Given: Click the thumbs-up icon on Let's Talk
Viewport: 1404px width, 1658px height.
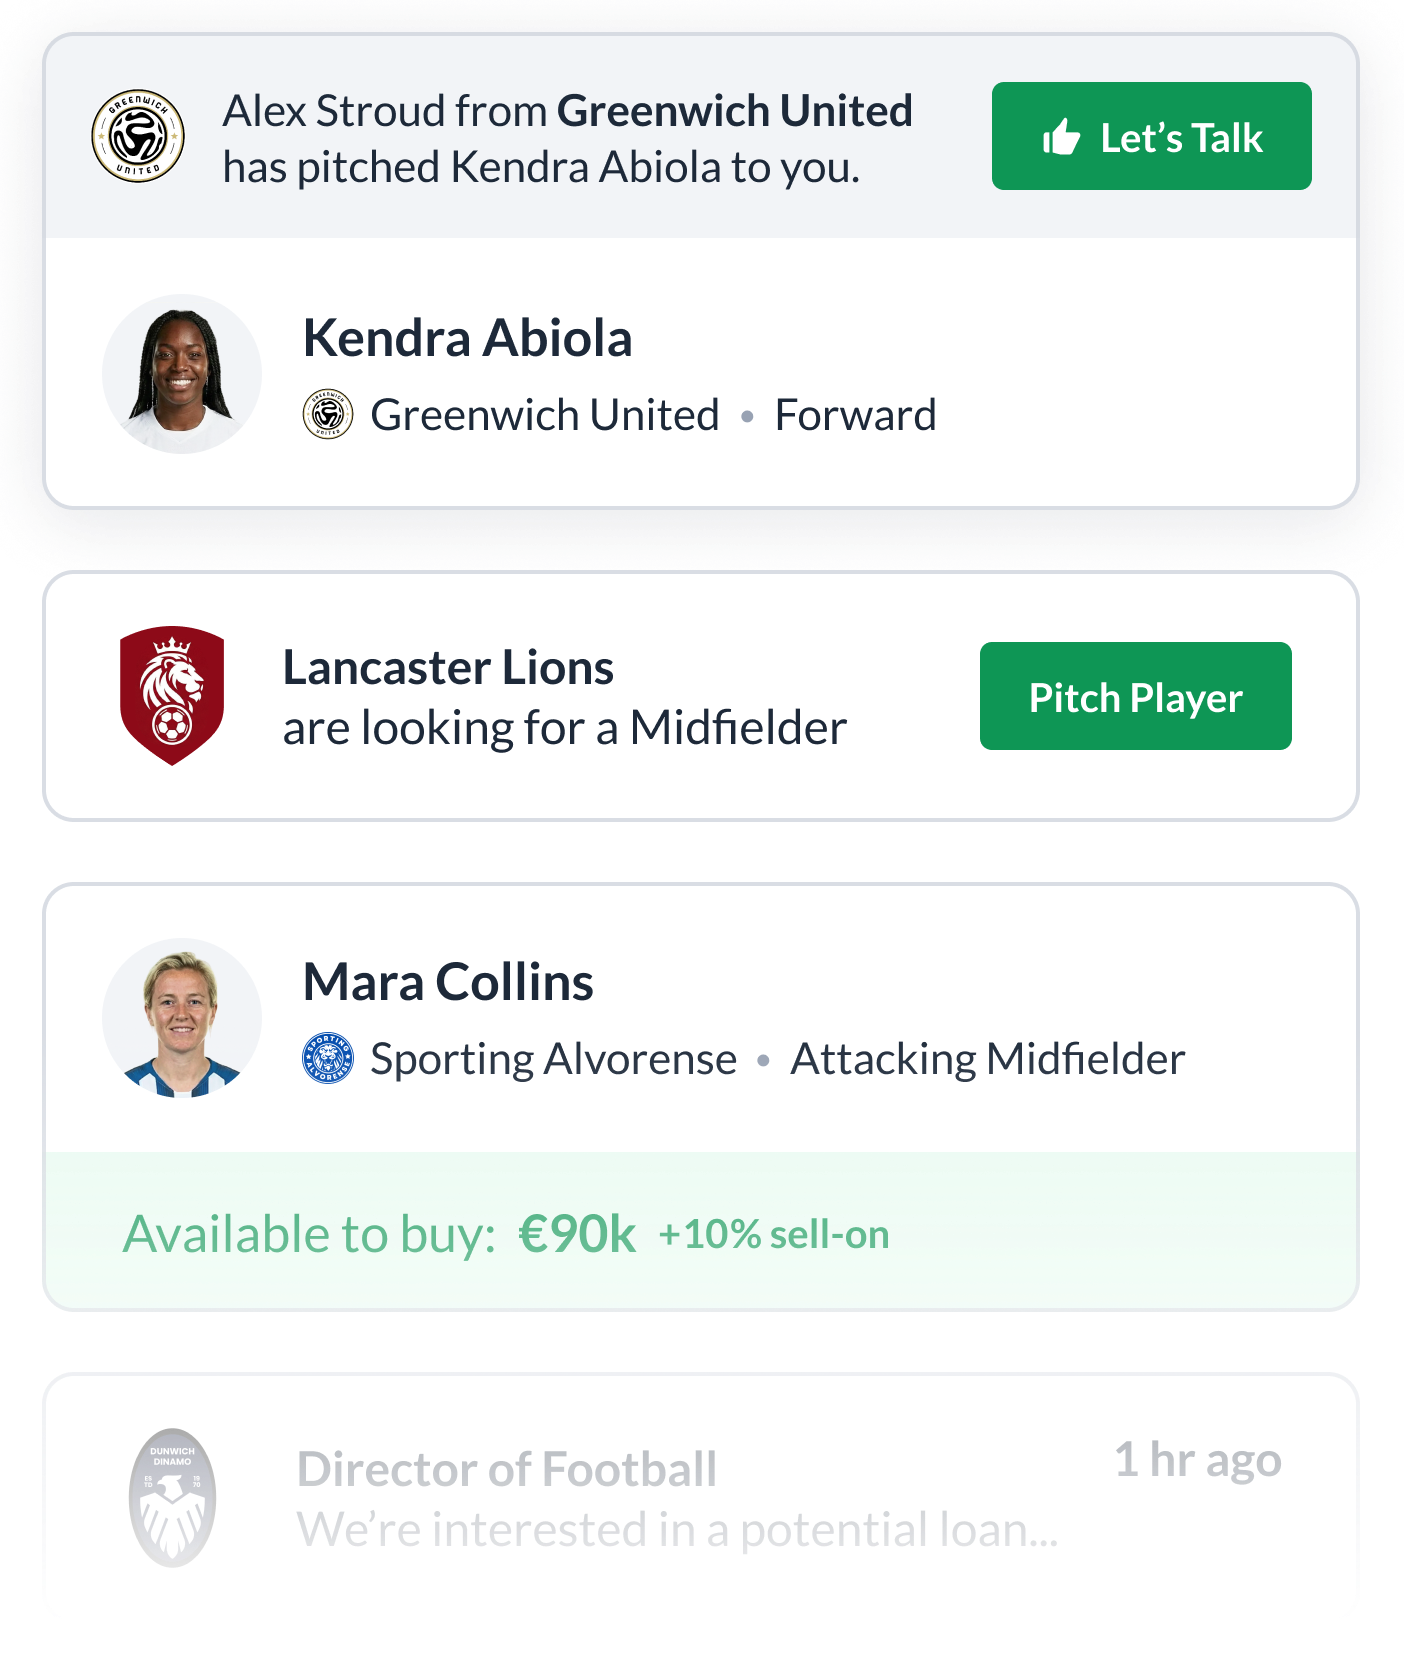Looking at the screenshot, I should tap(1061, 138).
